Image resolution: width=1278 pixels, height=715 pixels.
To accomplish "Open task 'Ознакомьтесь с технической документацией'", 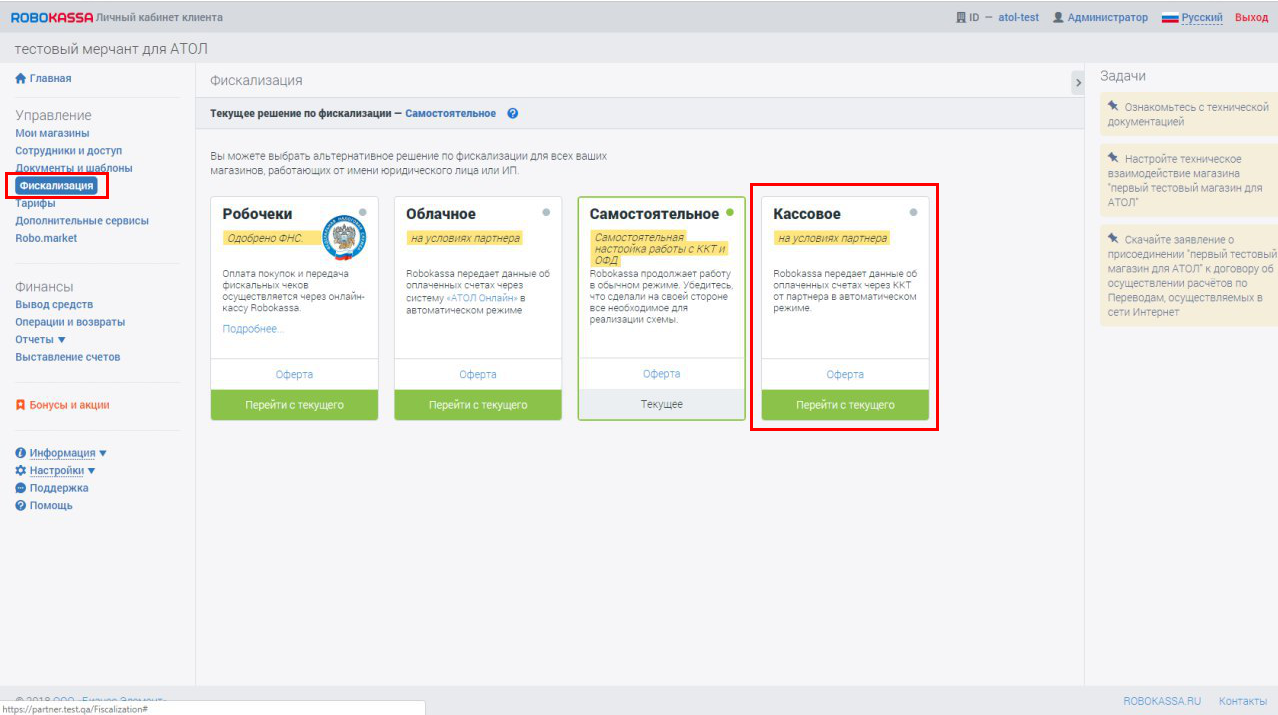I will click(x=1189, y=114).
